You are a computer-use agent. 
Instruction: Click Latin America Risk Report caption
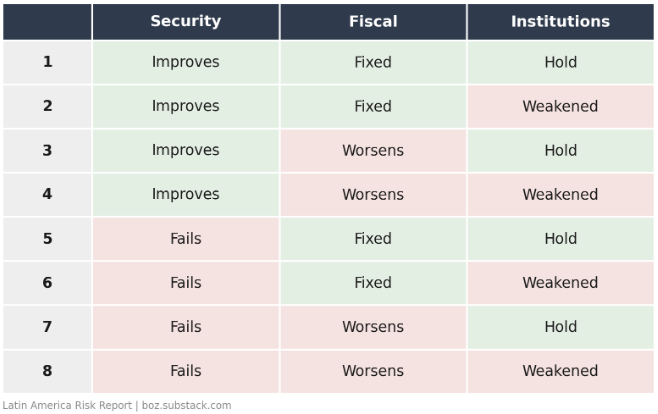coord(67,406)
